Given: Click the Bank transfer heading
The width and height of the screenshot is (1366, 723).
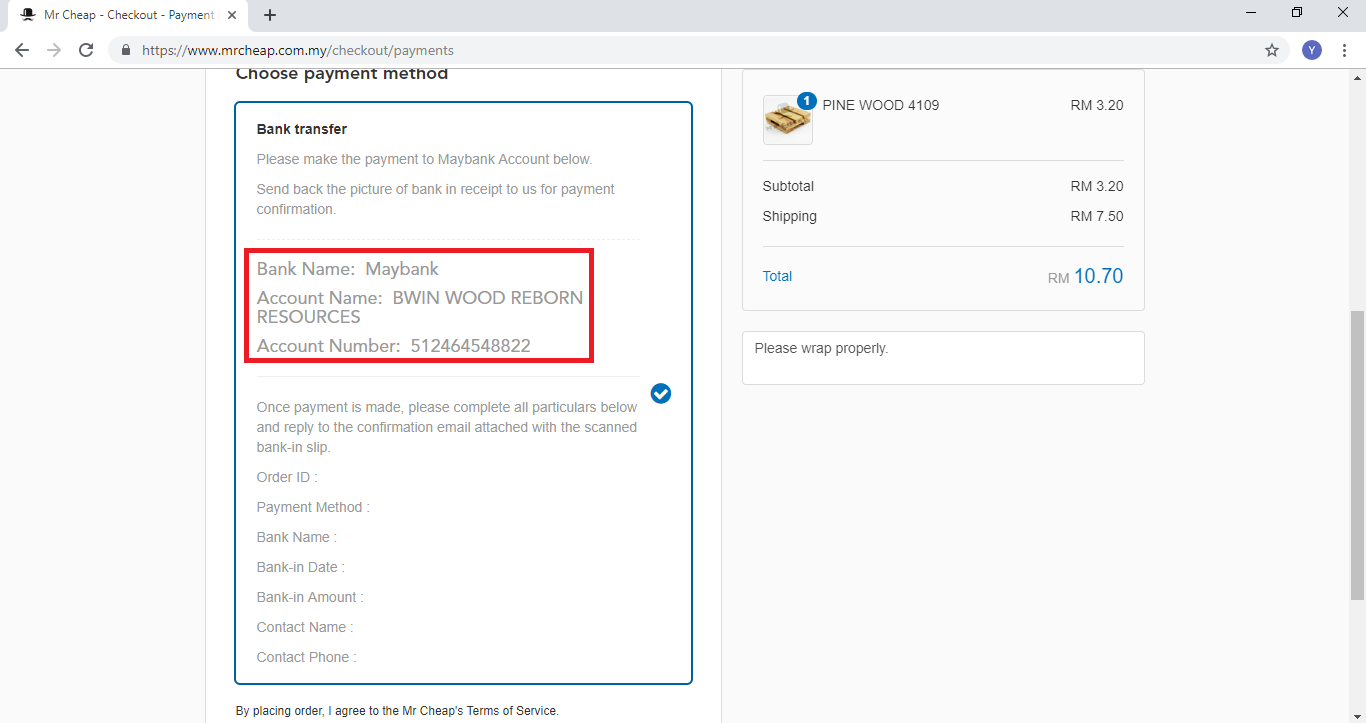Looking at the screenshot, I should coord(302,129).
